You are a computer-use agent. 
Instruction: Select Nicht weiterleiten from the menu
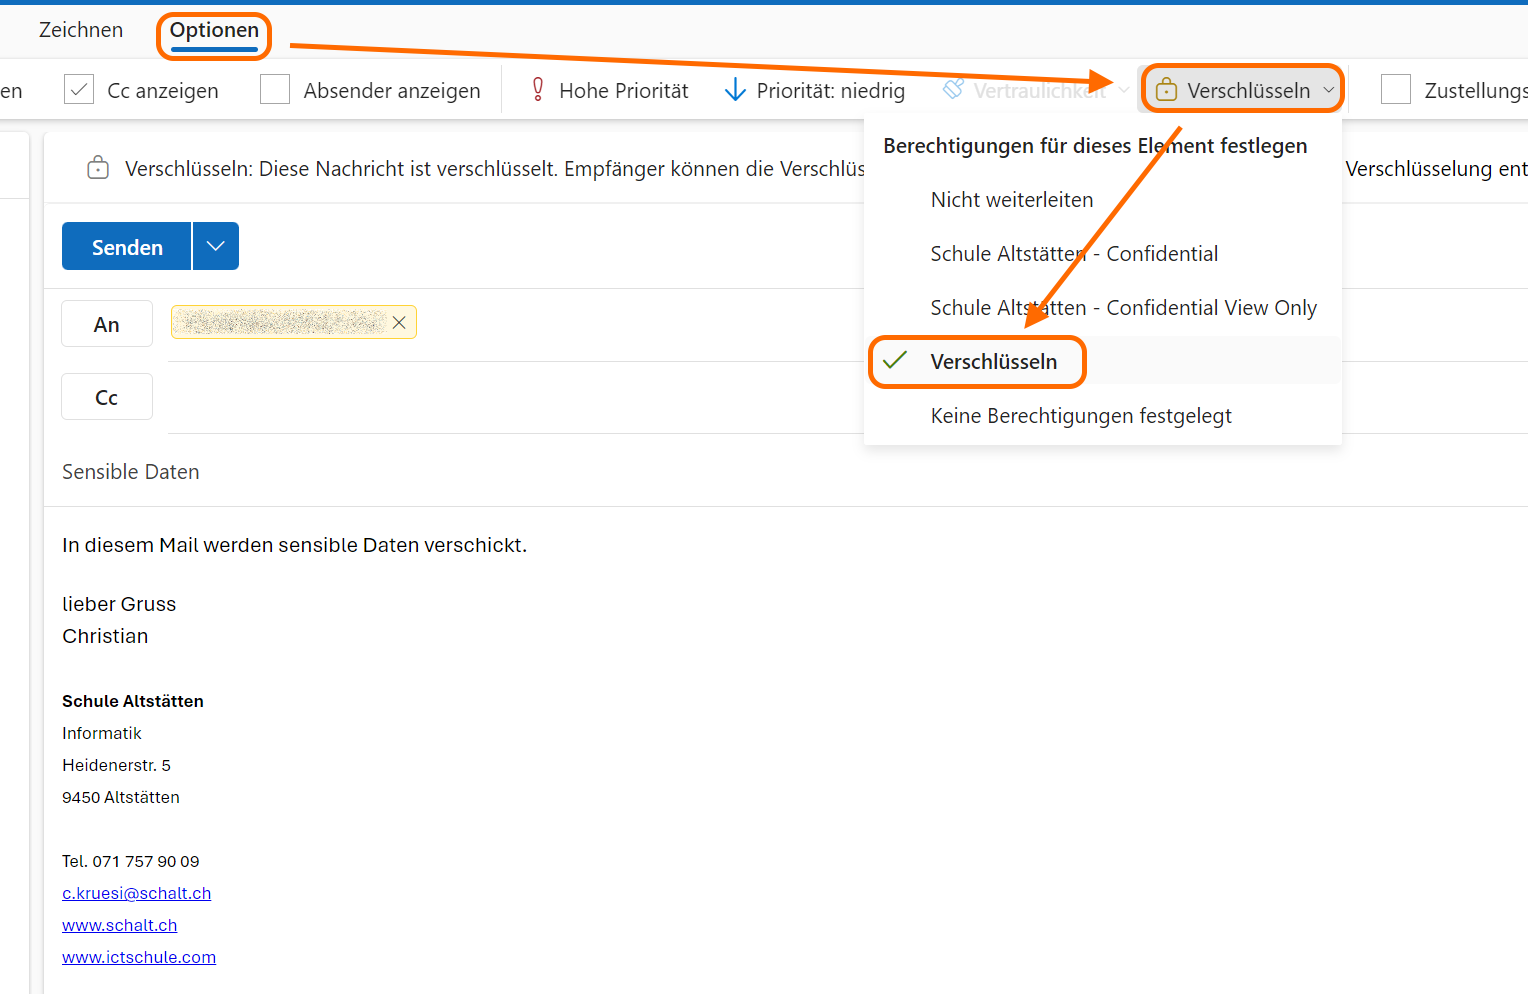point(1011,200)
